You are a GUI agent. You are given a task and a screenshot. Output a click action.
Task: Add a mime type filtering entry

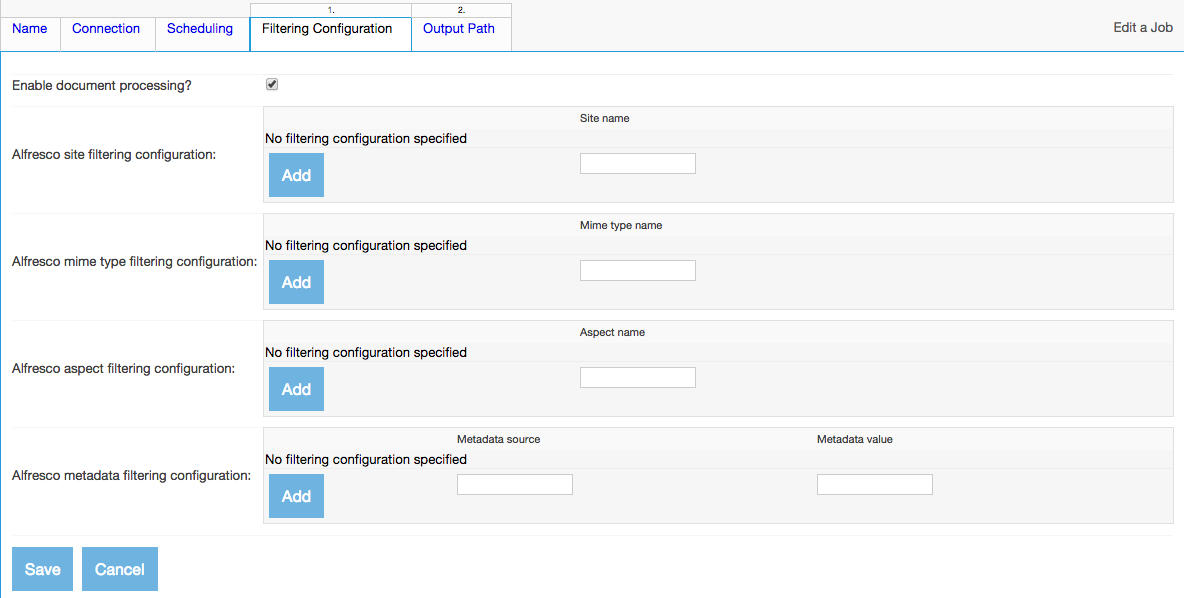pos(295,282)
